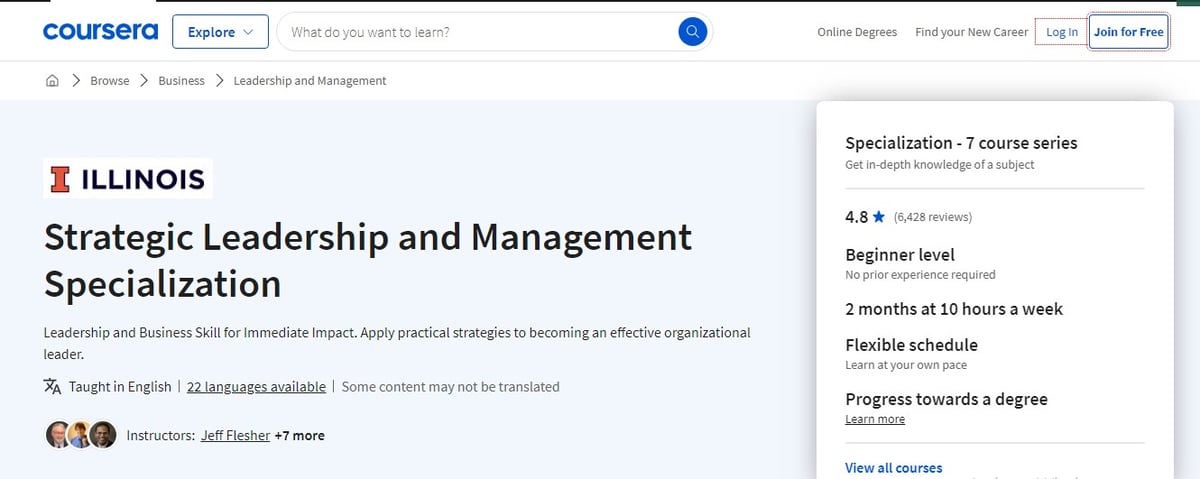Click the blue search magnifier button
The width and height of the screenshot is (1200, 479).
tap(693, 32)
